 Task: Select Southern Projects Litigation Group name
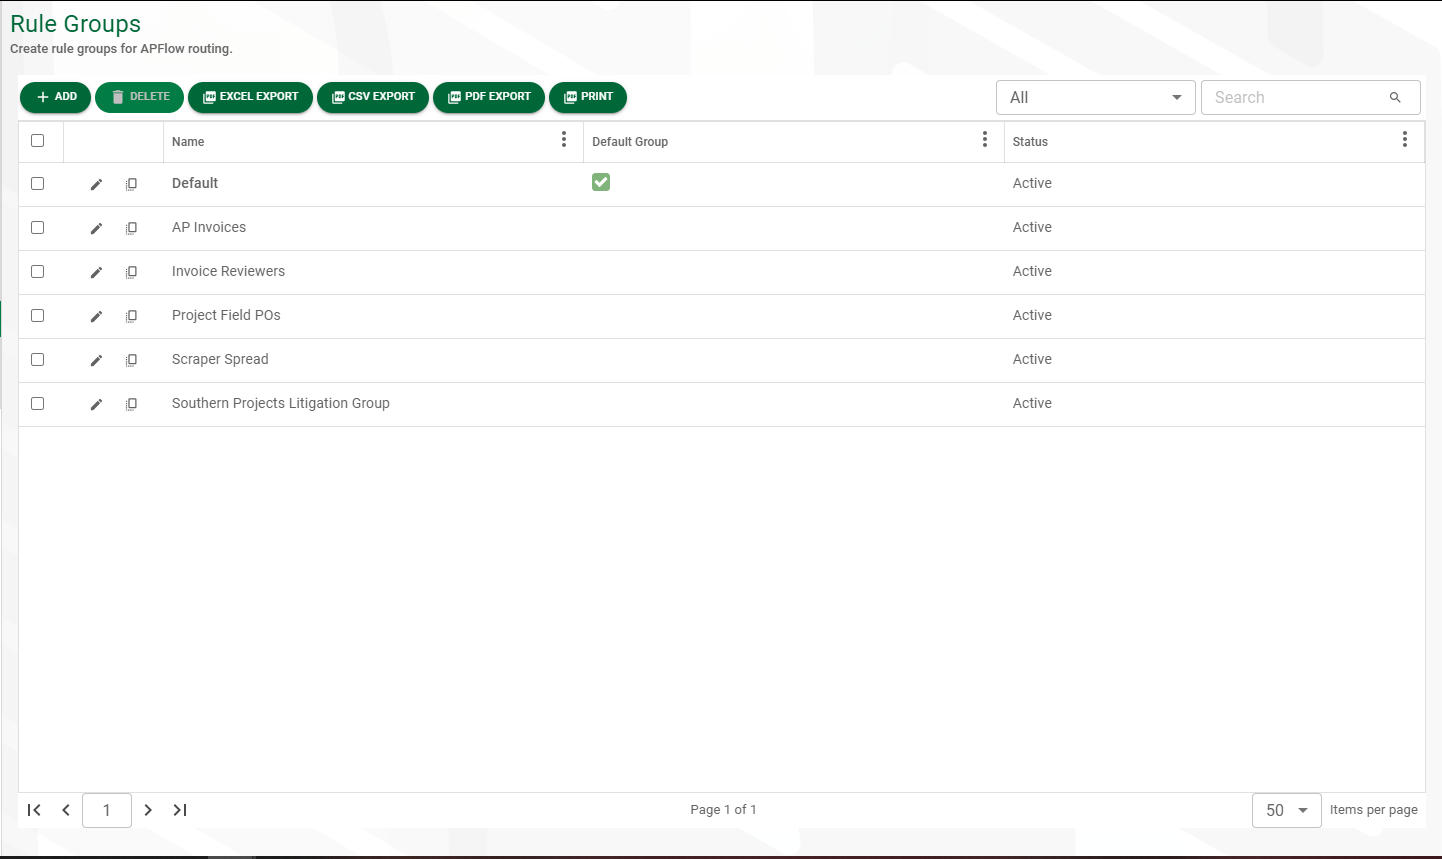281,403
